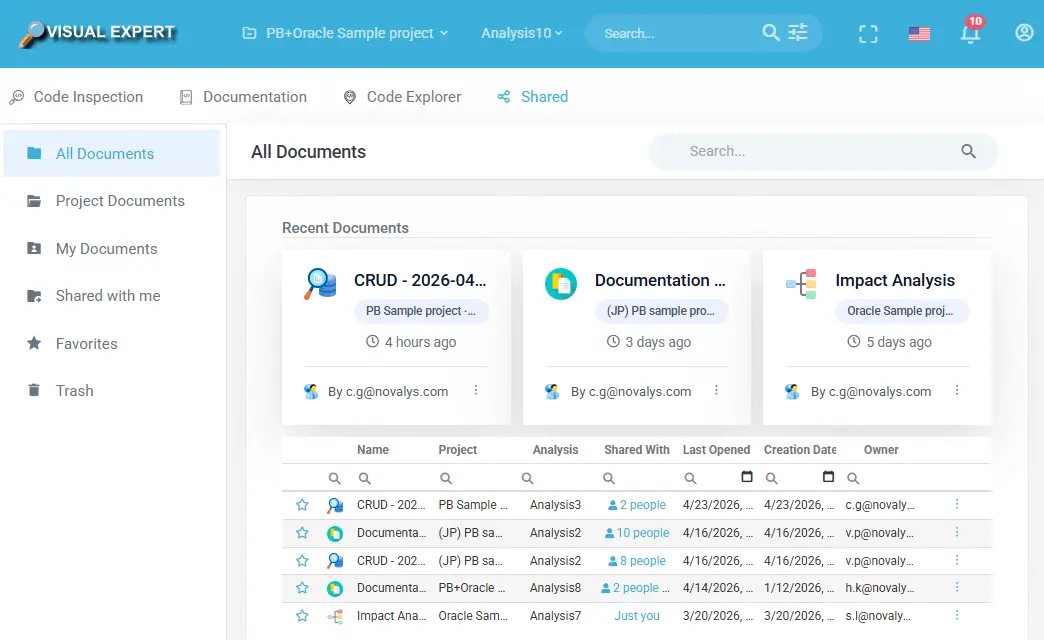
Task: Favorite the CRUD Analysis3 row star
Action: click(302, 505)
